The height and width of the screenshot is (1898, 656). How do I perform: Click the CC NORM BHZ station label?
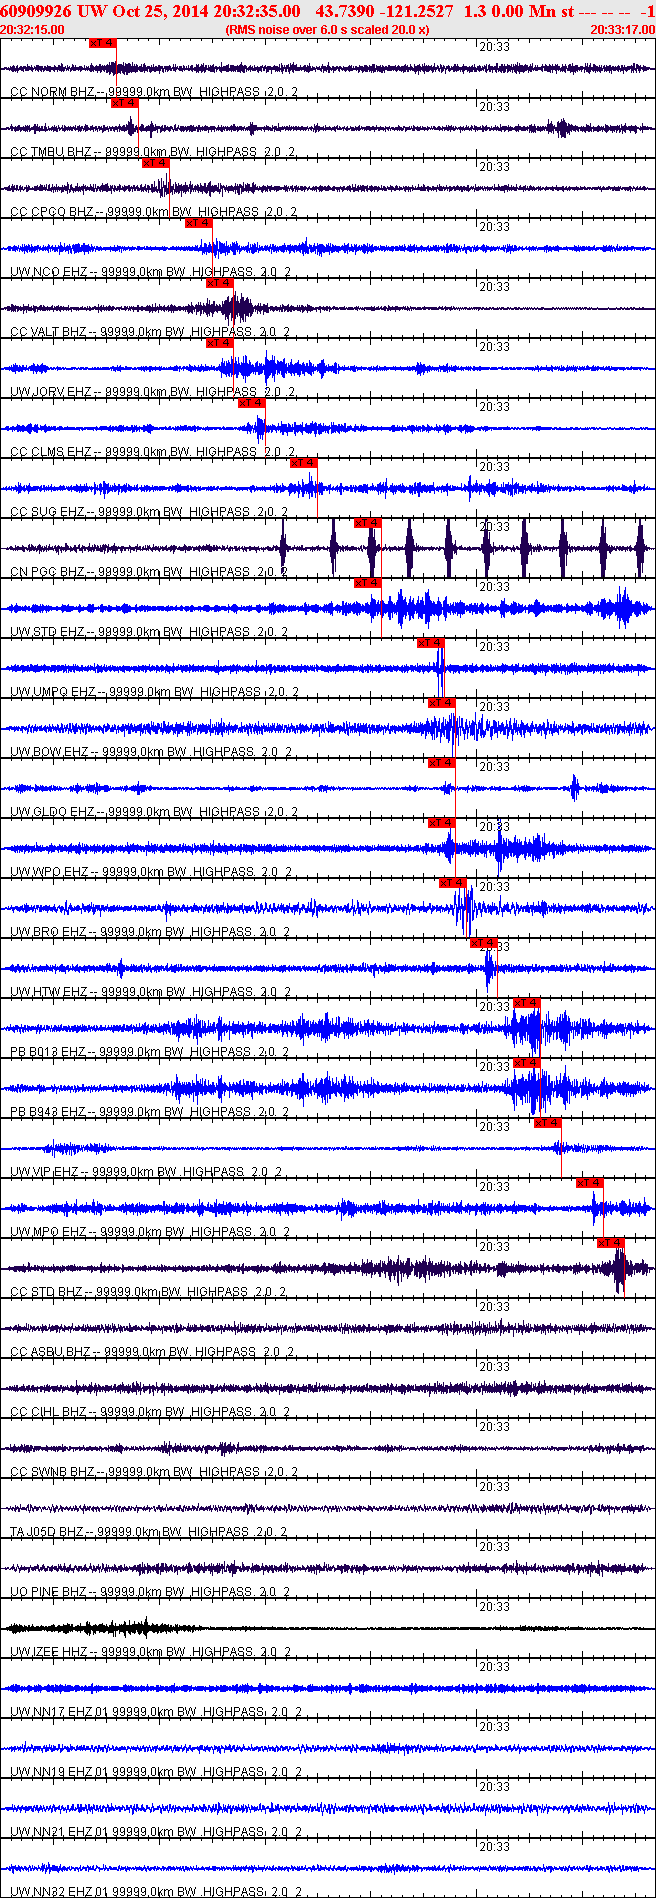[x=154, y=92]
